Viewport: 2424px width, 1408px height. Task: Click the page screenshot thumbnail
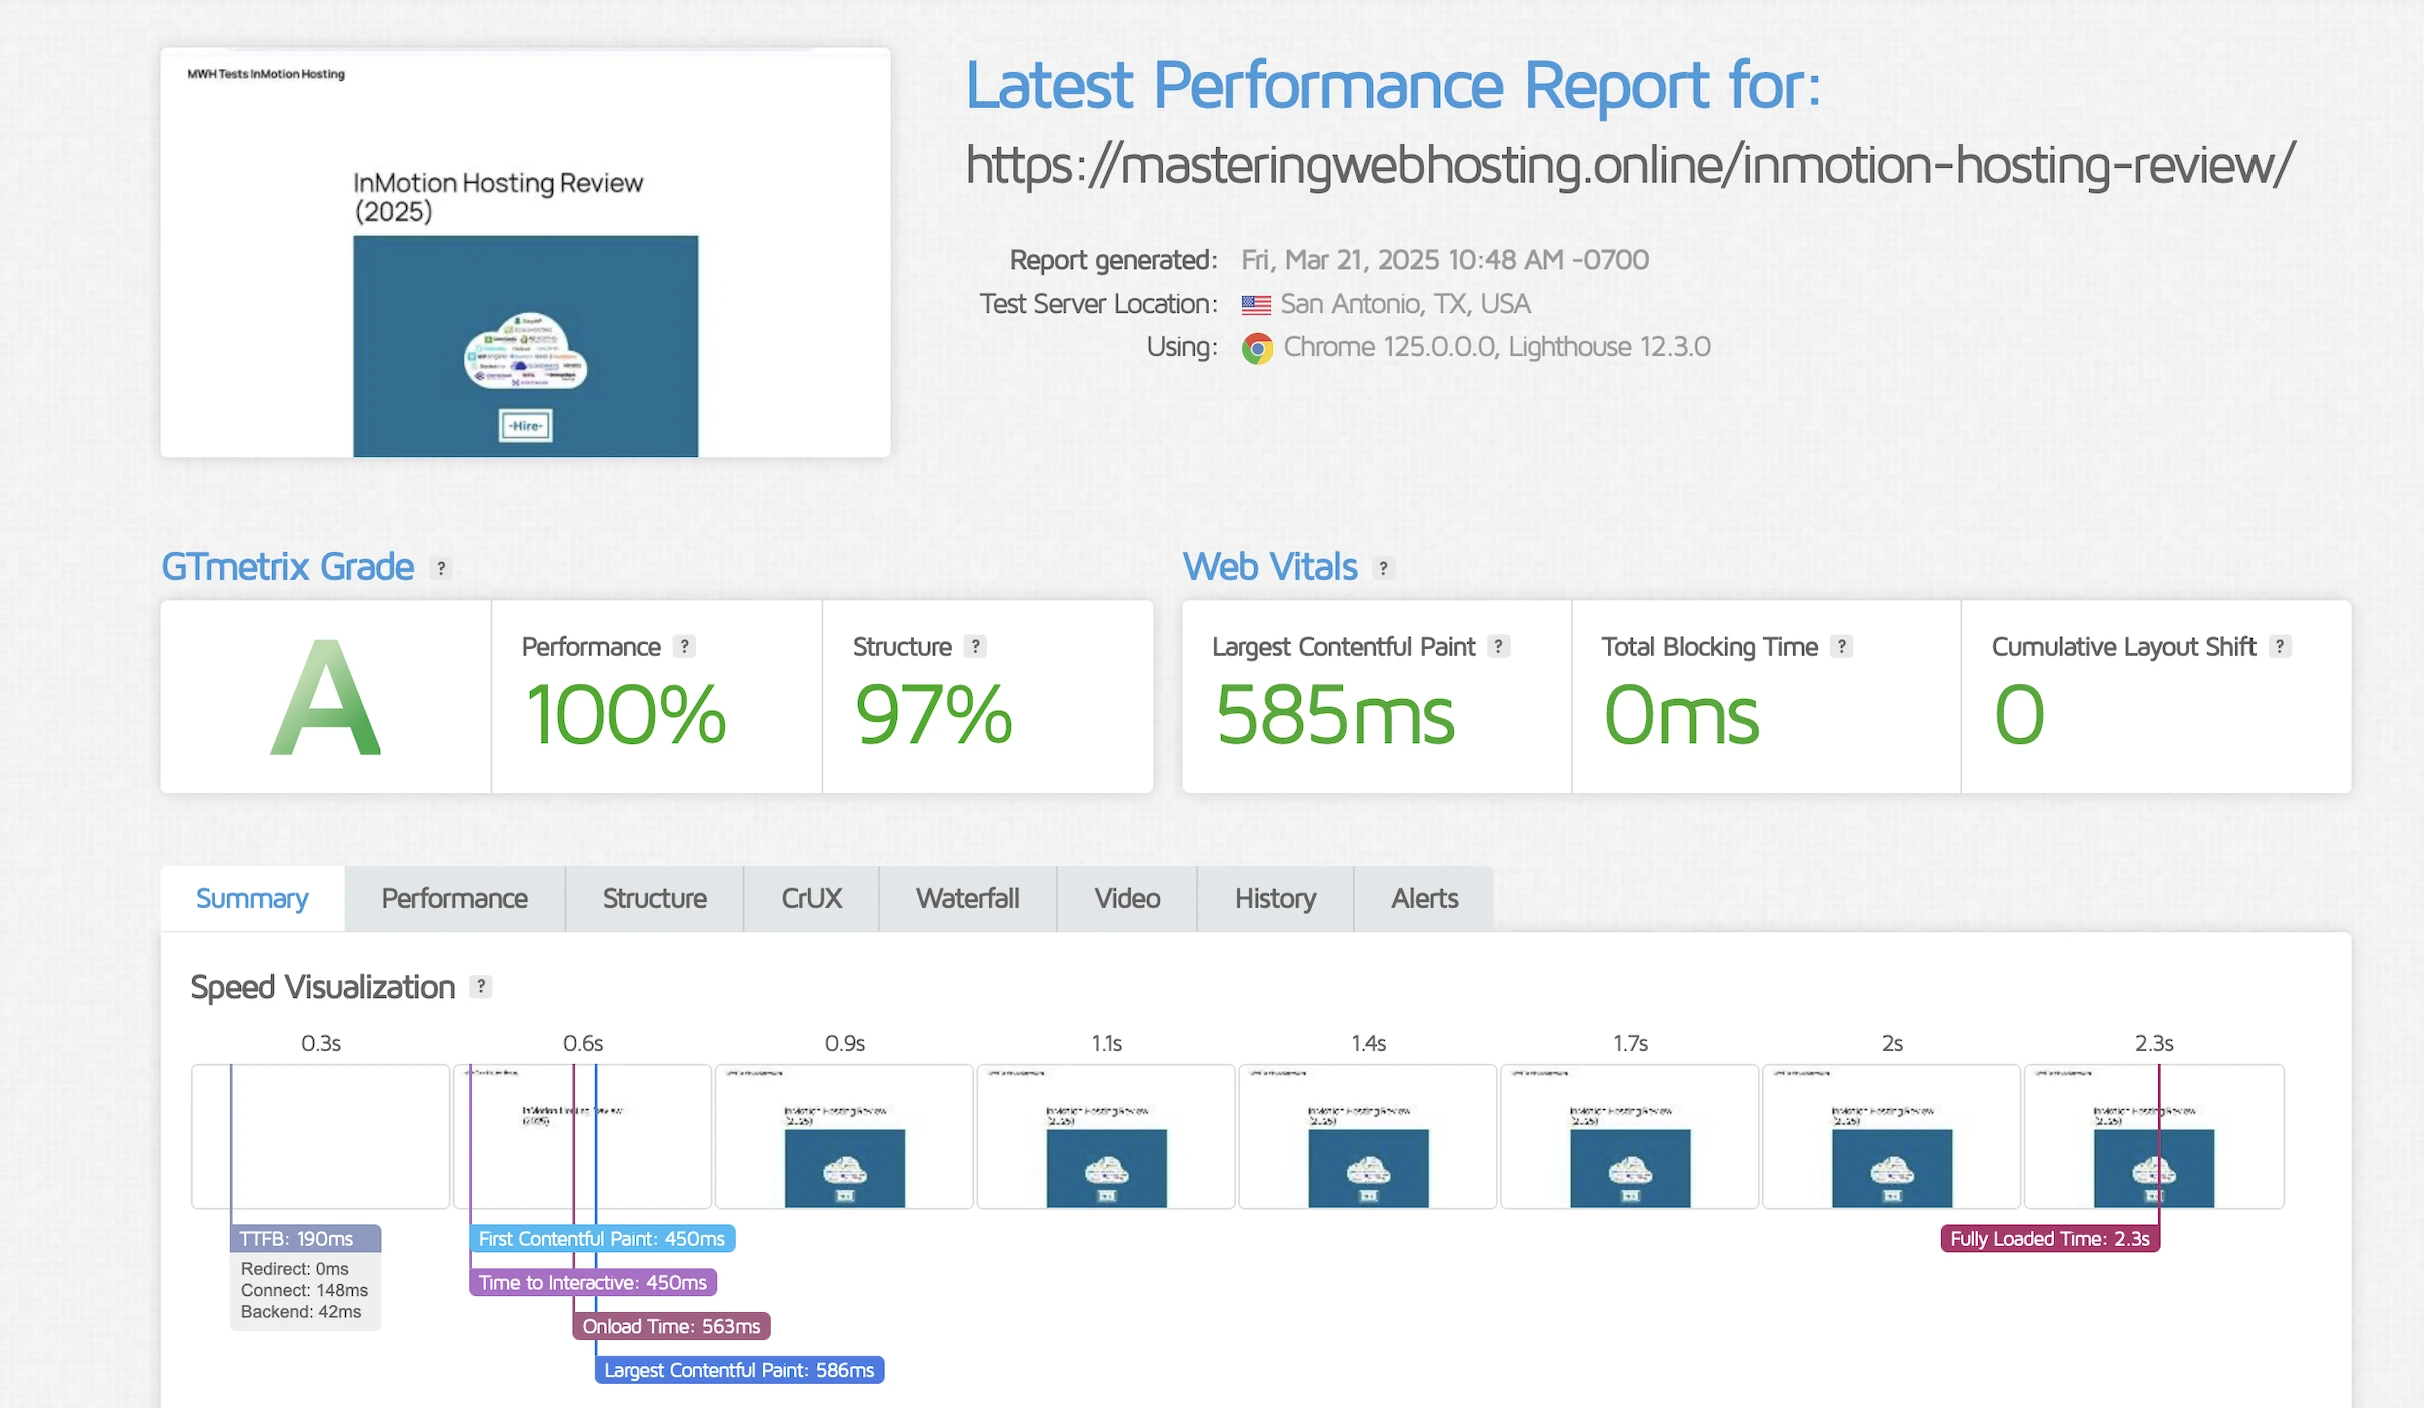coord(525,252)
